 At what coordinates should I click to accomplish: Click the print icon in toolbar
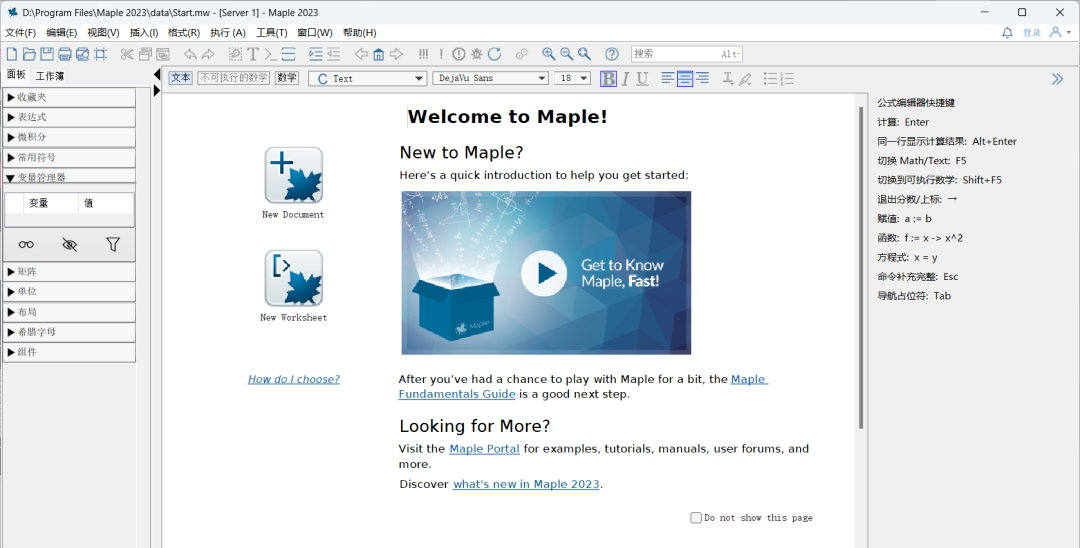click(65, 54)
